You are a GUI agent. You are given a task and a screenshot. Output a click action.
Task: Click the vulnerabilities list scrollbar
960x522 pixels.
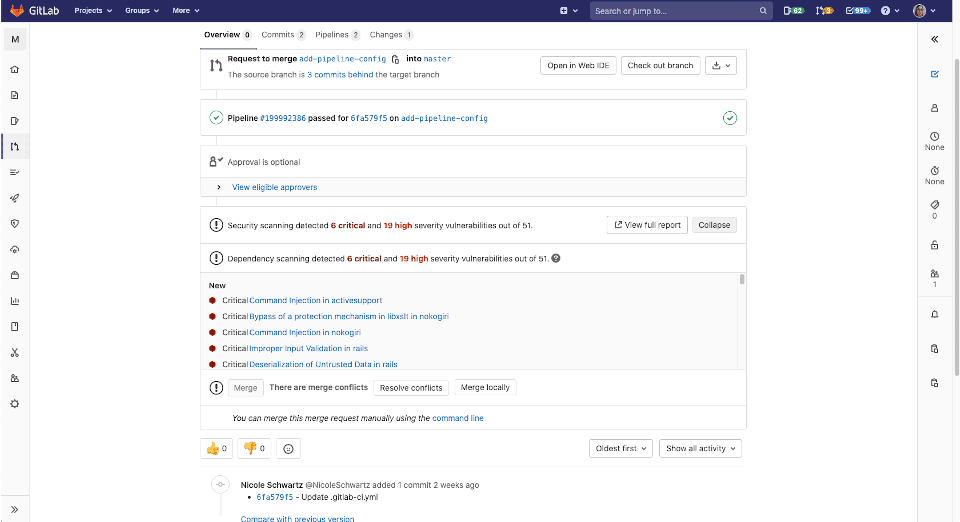742,280
